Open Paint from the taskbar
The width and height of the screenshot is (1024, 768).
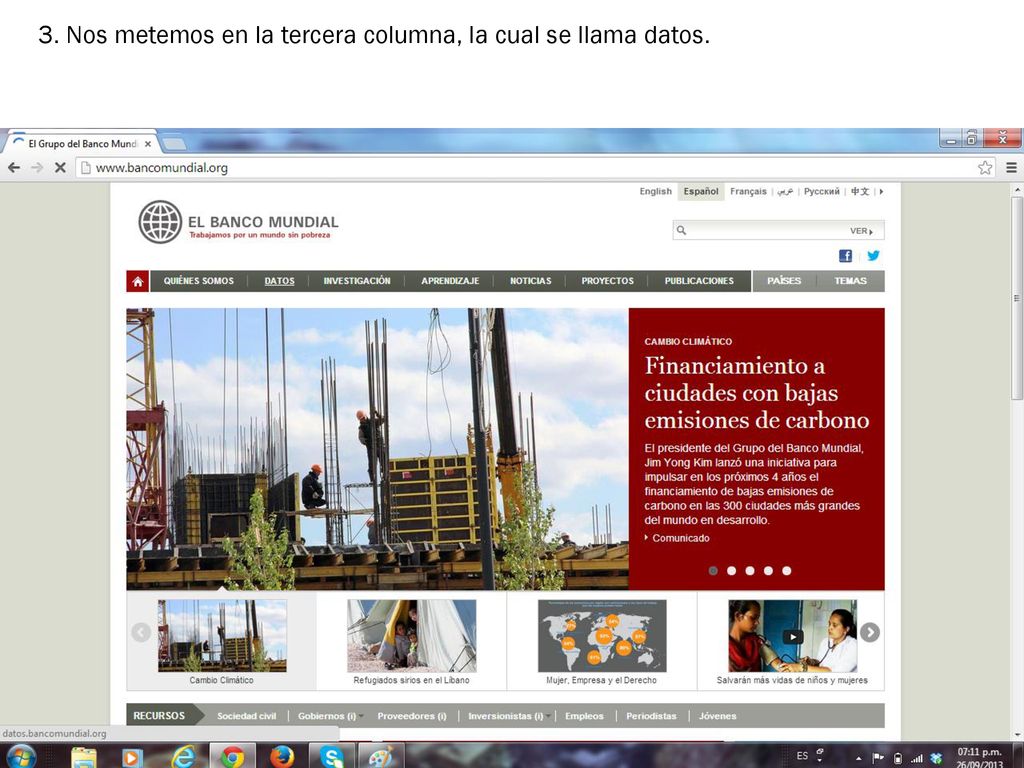point(381,758)
